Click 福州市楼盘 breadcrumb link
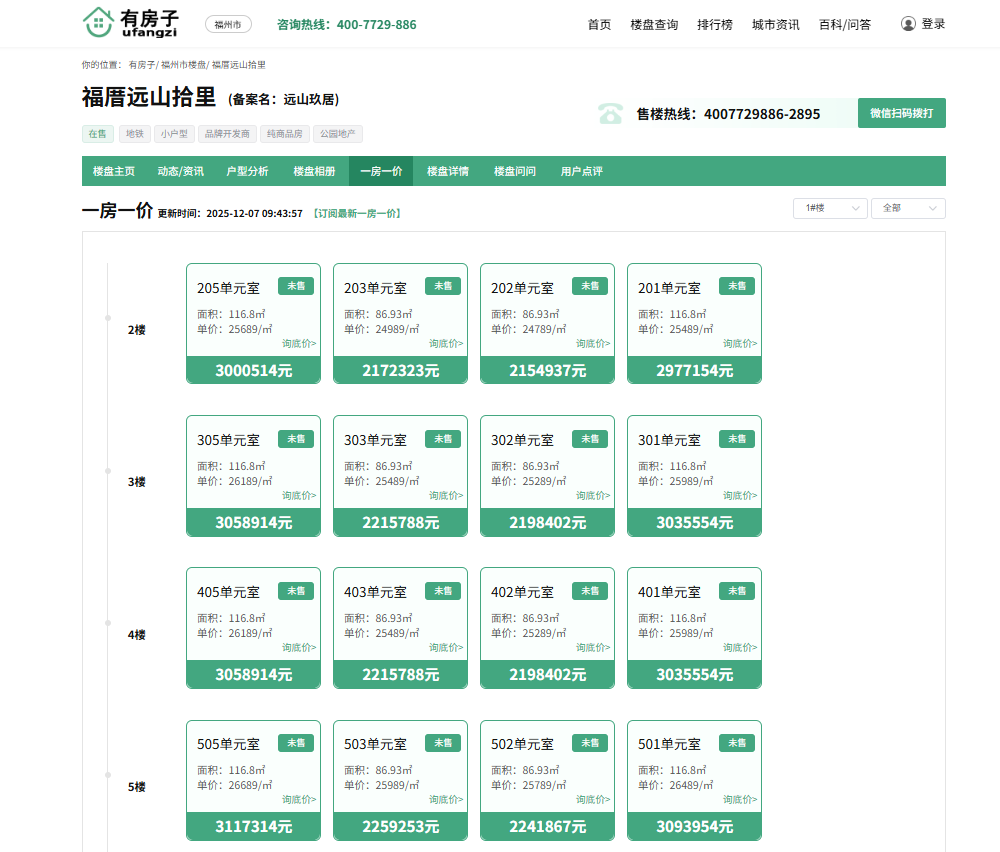The height and width of the screenshot is (852, 1000). coord(183,65)
